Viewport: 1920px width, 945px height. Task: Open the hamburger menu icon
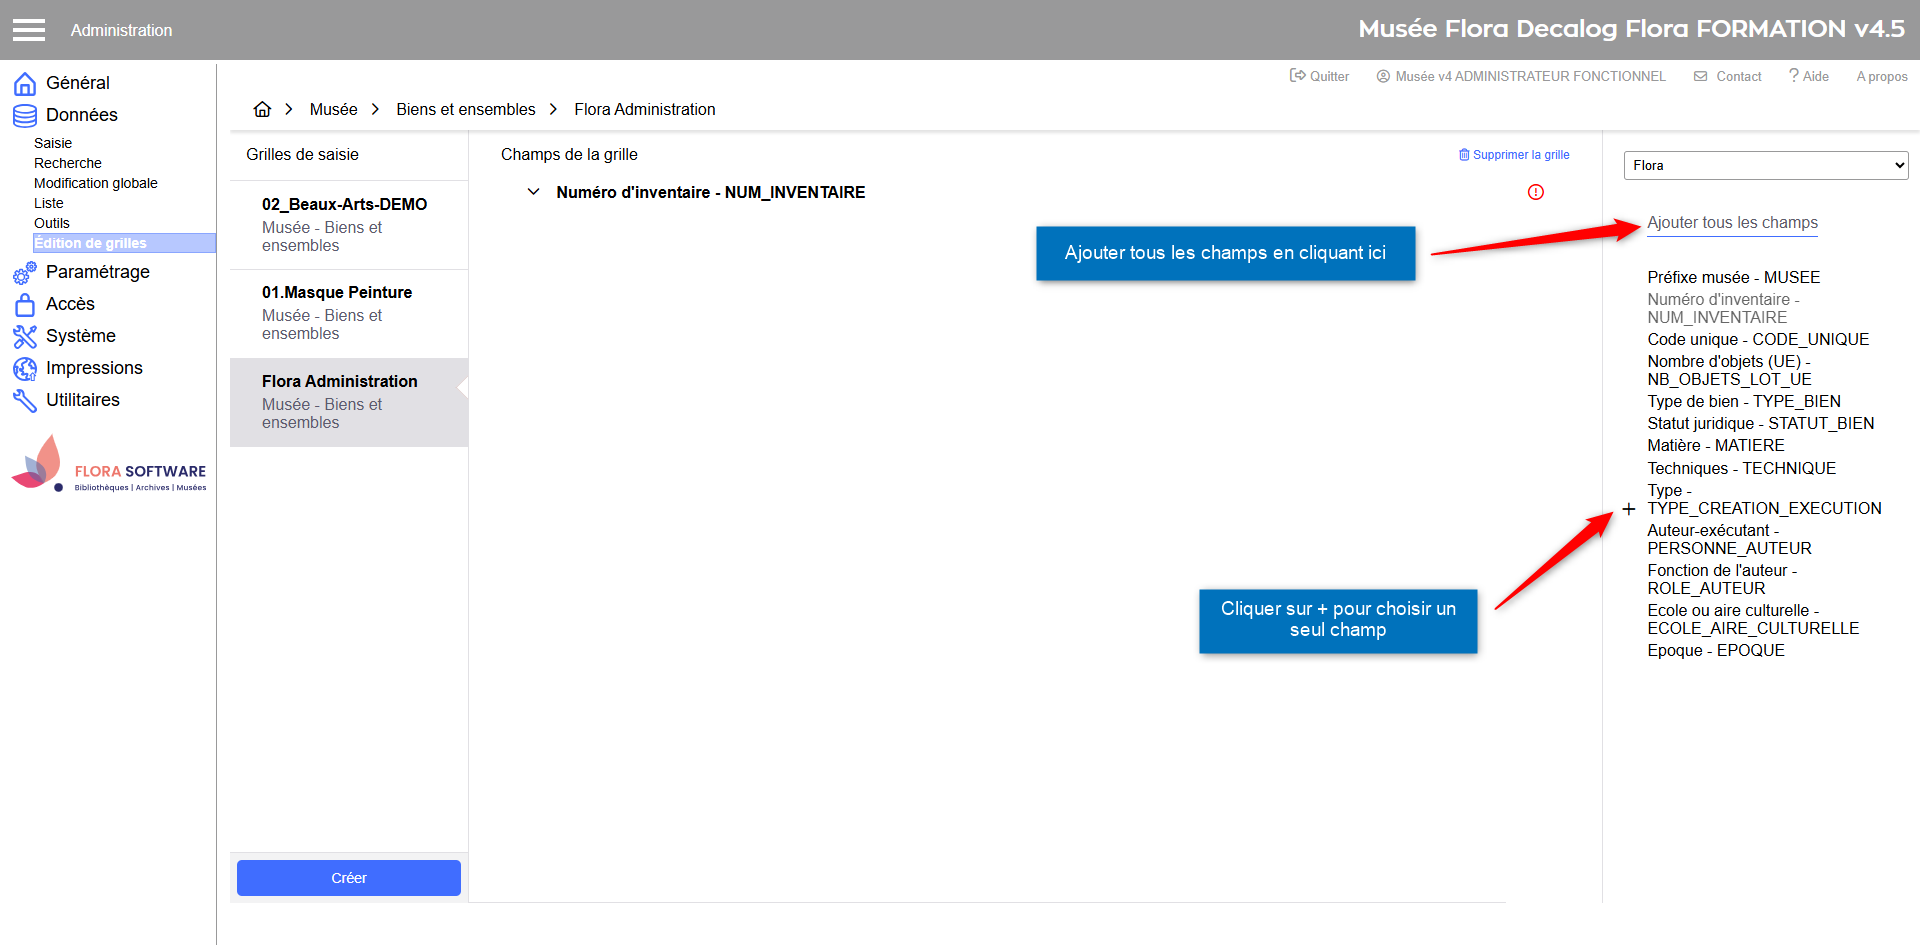click(29, 30)
